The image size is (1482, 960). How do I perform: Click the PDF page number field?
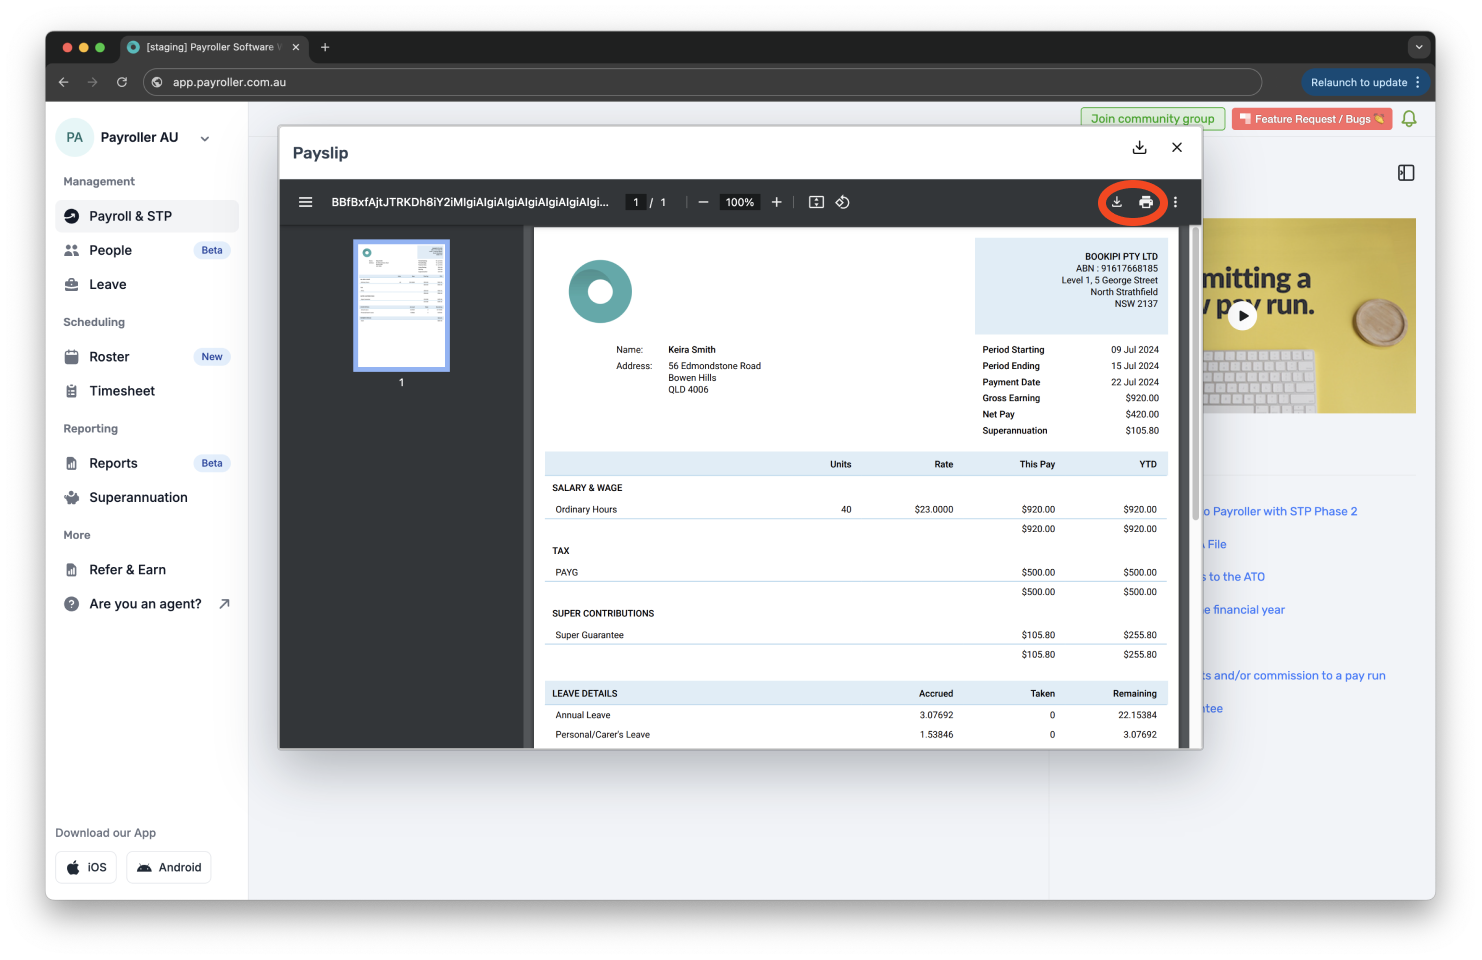click(x=636, y=202)
